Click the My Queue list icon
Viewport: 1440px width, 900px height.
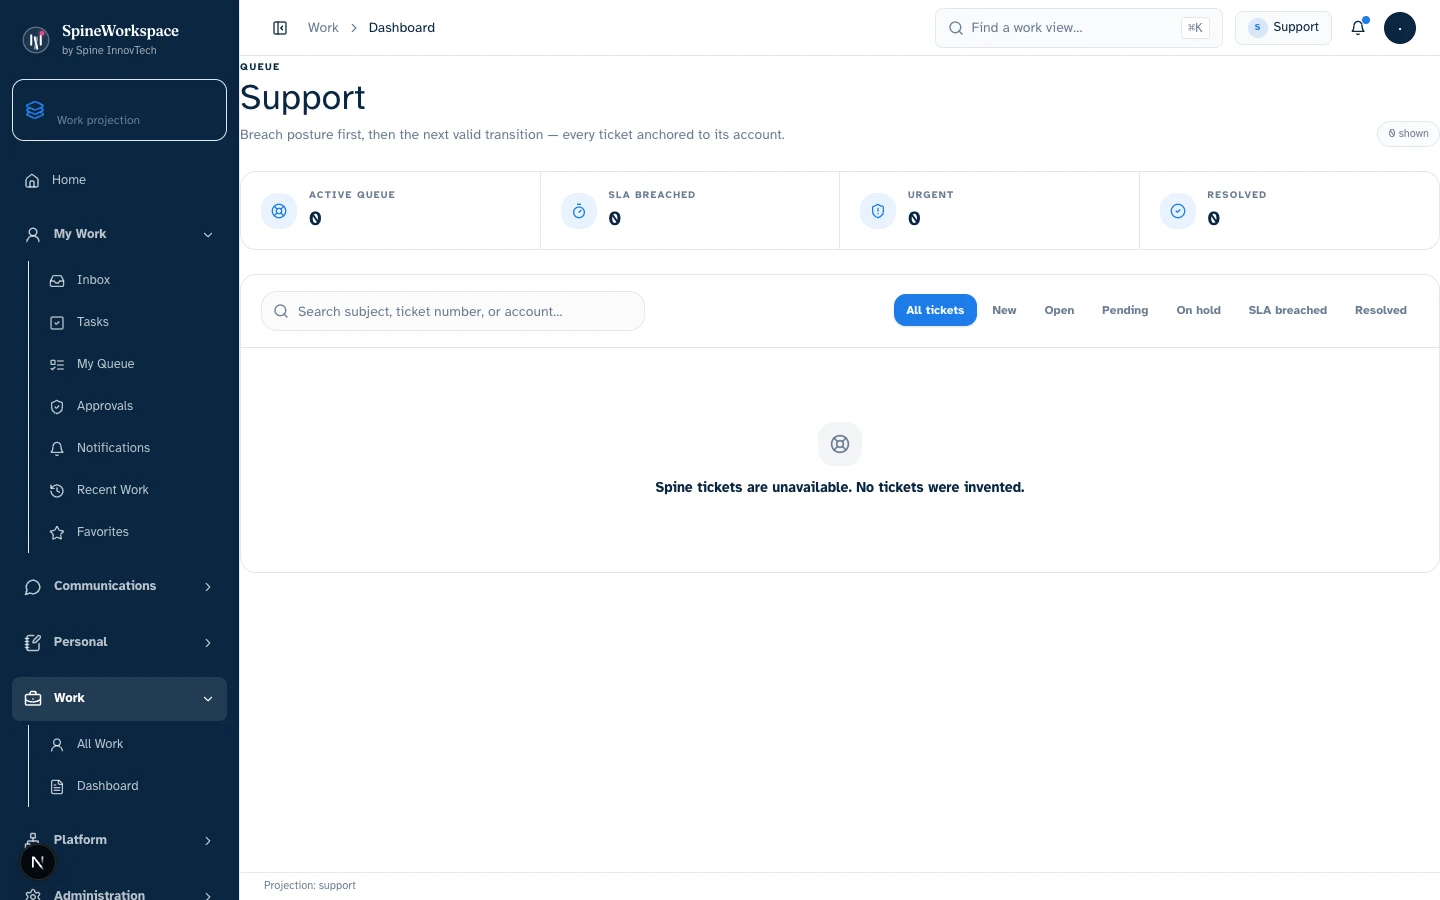click(x=57, y=365)
